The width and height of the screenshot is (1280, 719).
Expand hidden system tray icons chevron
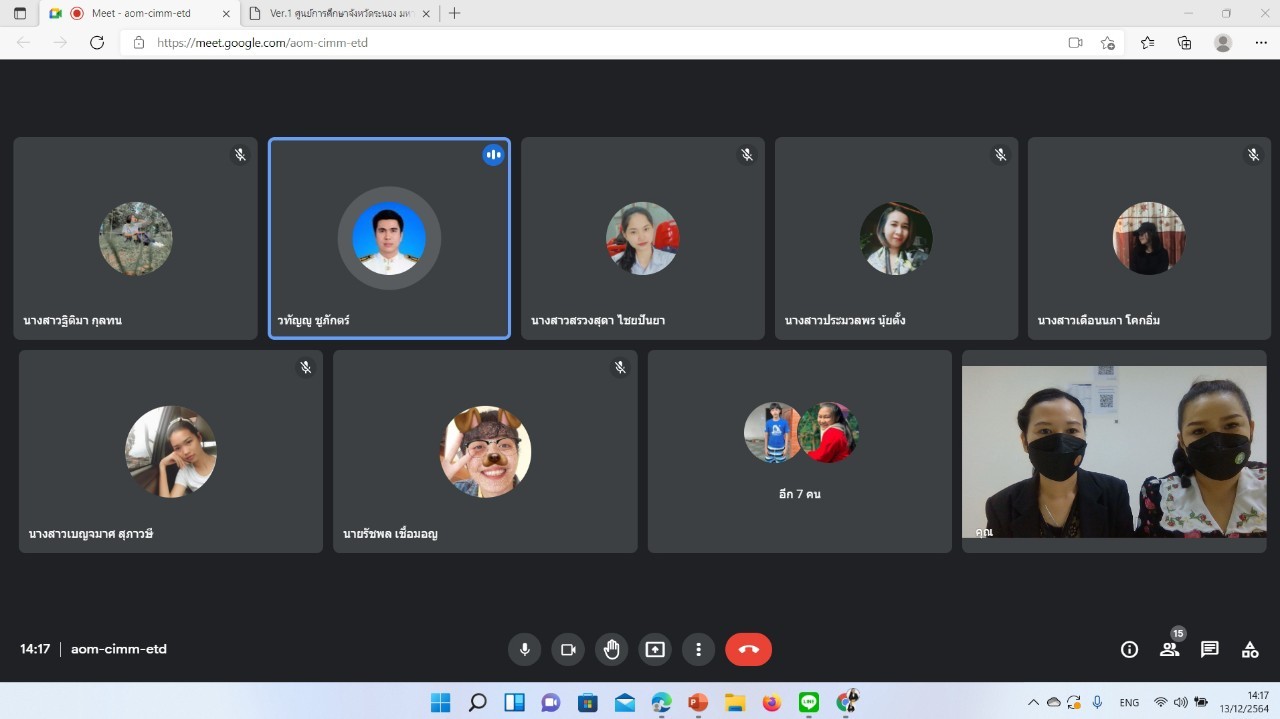pos(1033,703)
